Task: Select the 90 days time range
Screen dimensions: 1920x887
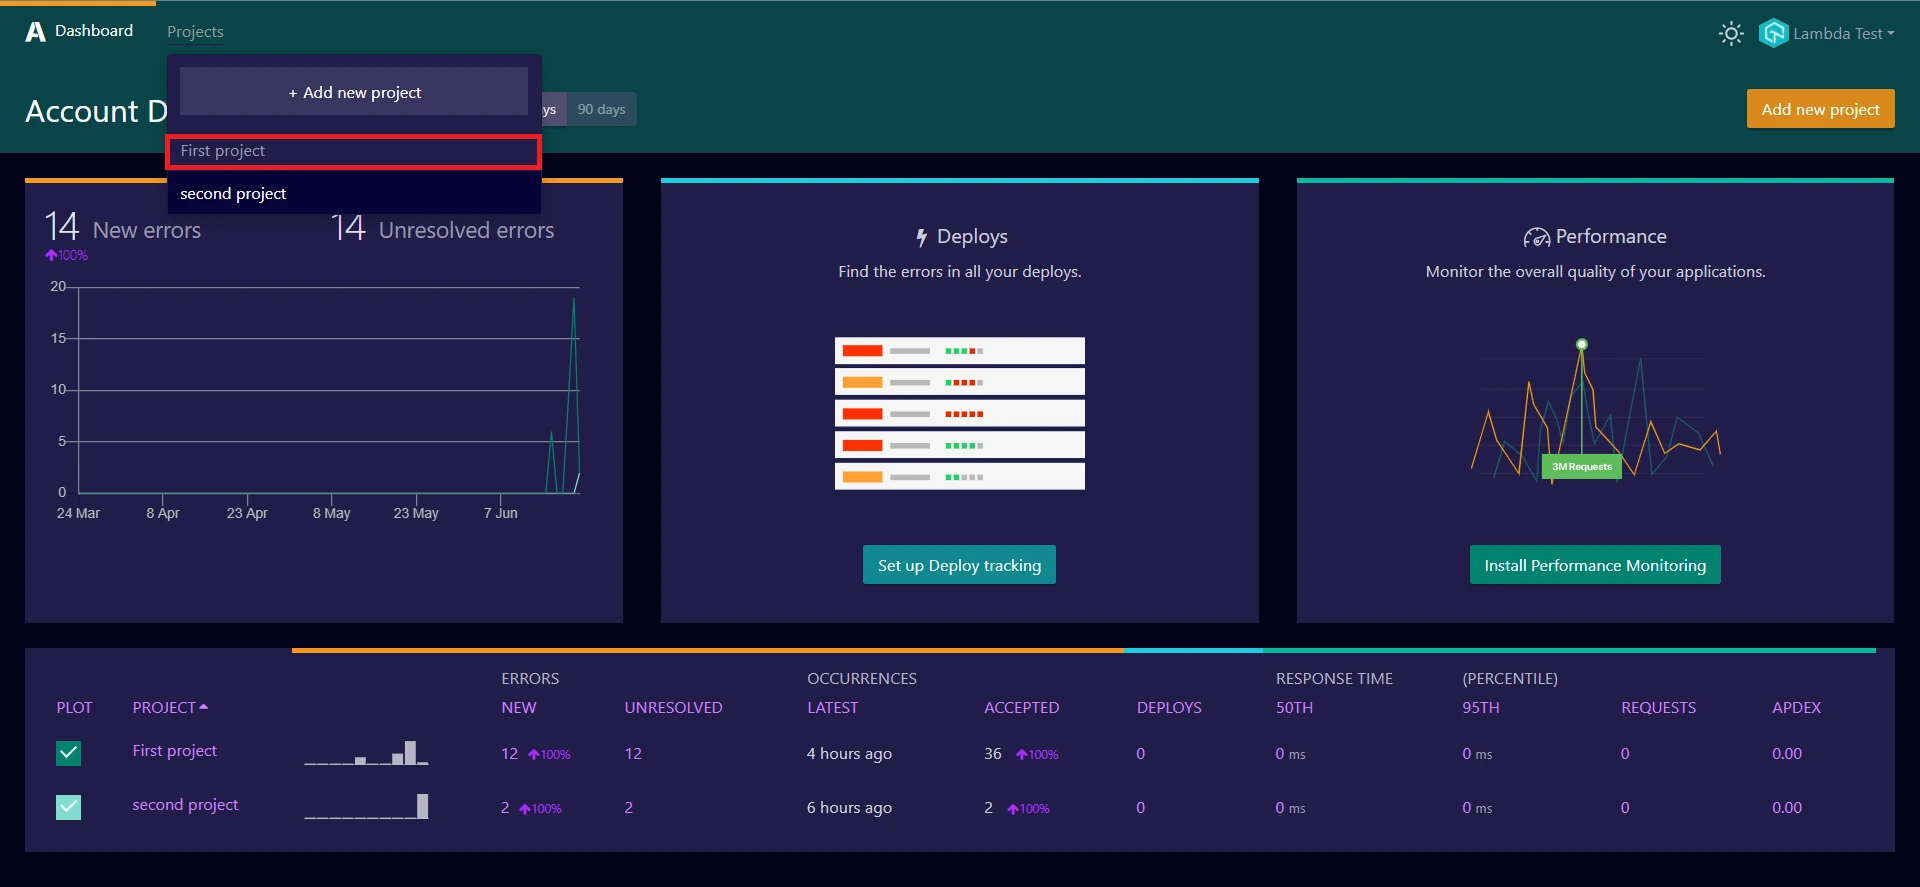Action: coord(601,110)
